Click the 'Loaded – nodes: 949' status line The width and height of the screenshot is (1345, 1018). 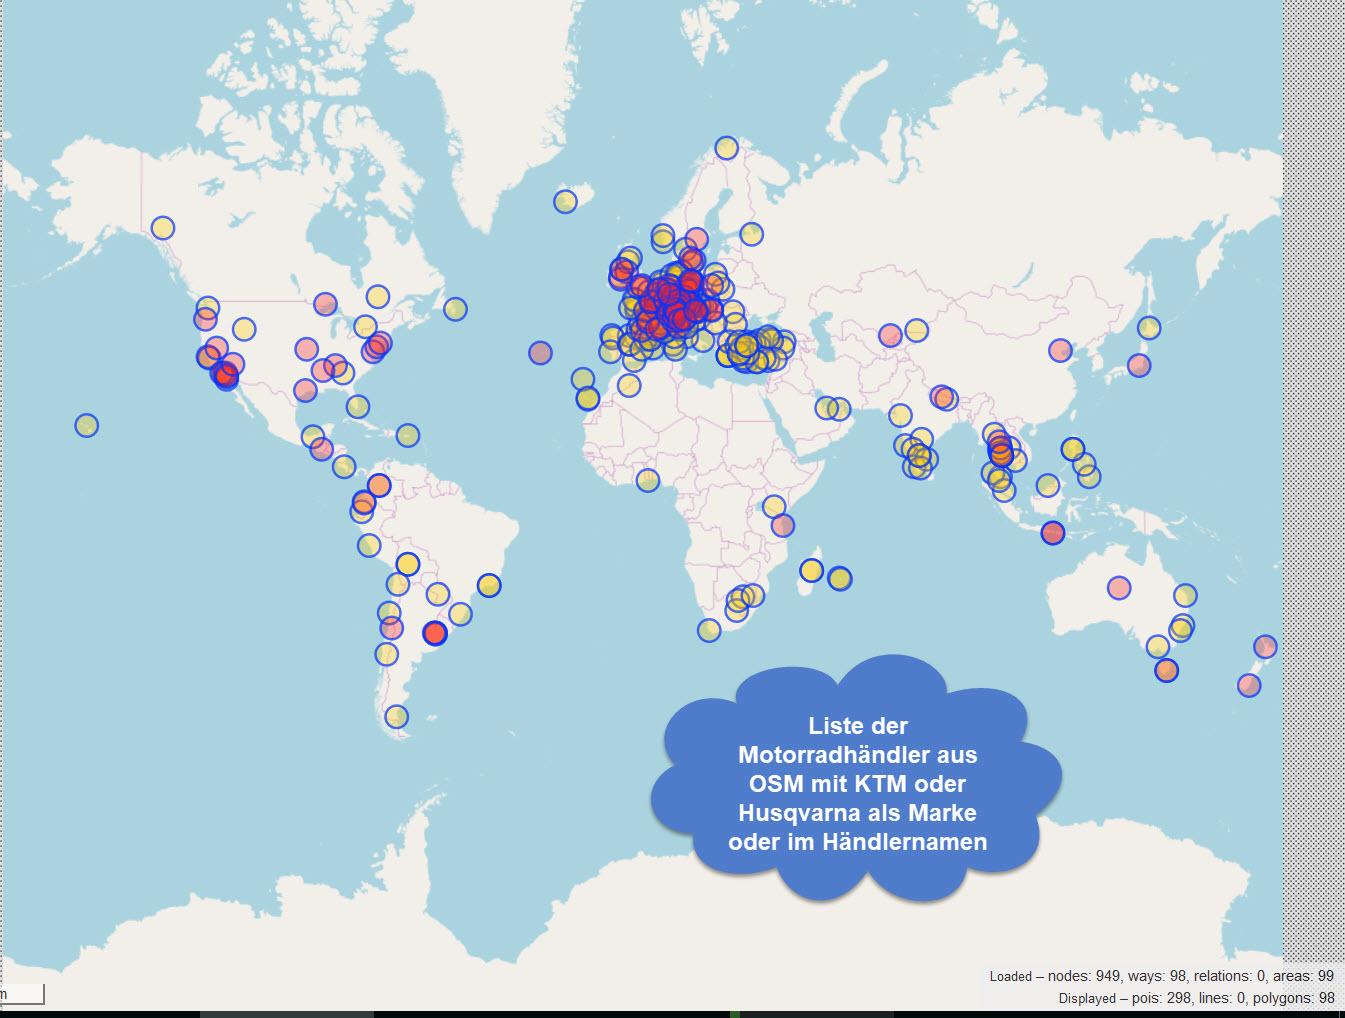click(1161, 976)
